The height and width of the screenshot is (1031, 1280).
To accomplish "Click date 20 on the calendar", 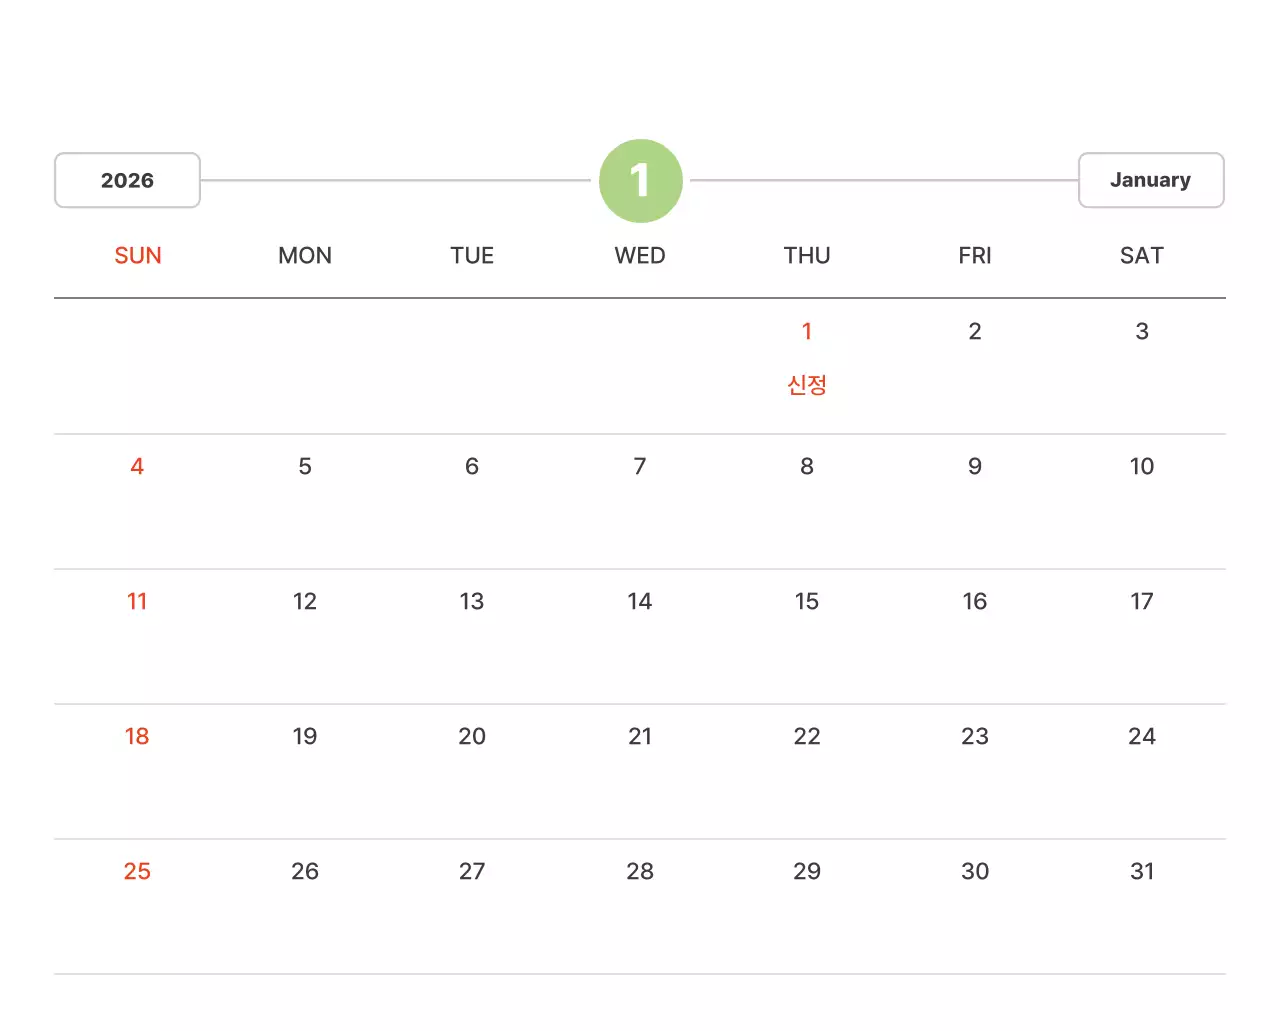I will pyautogui.click(x=472, y=737).
